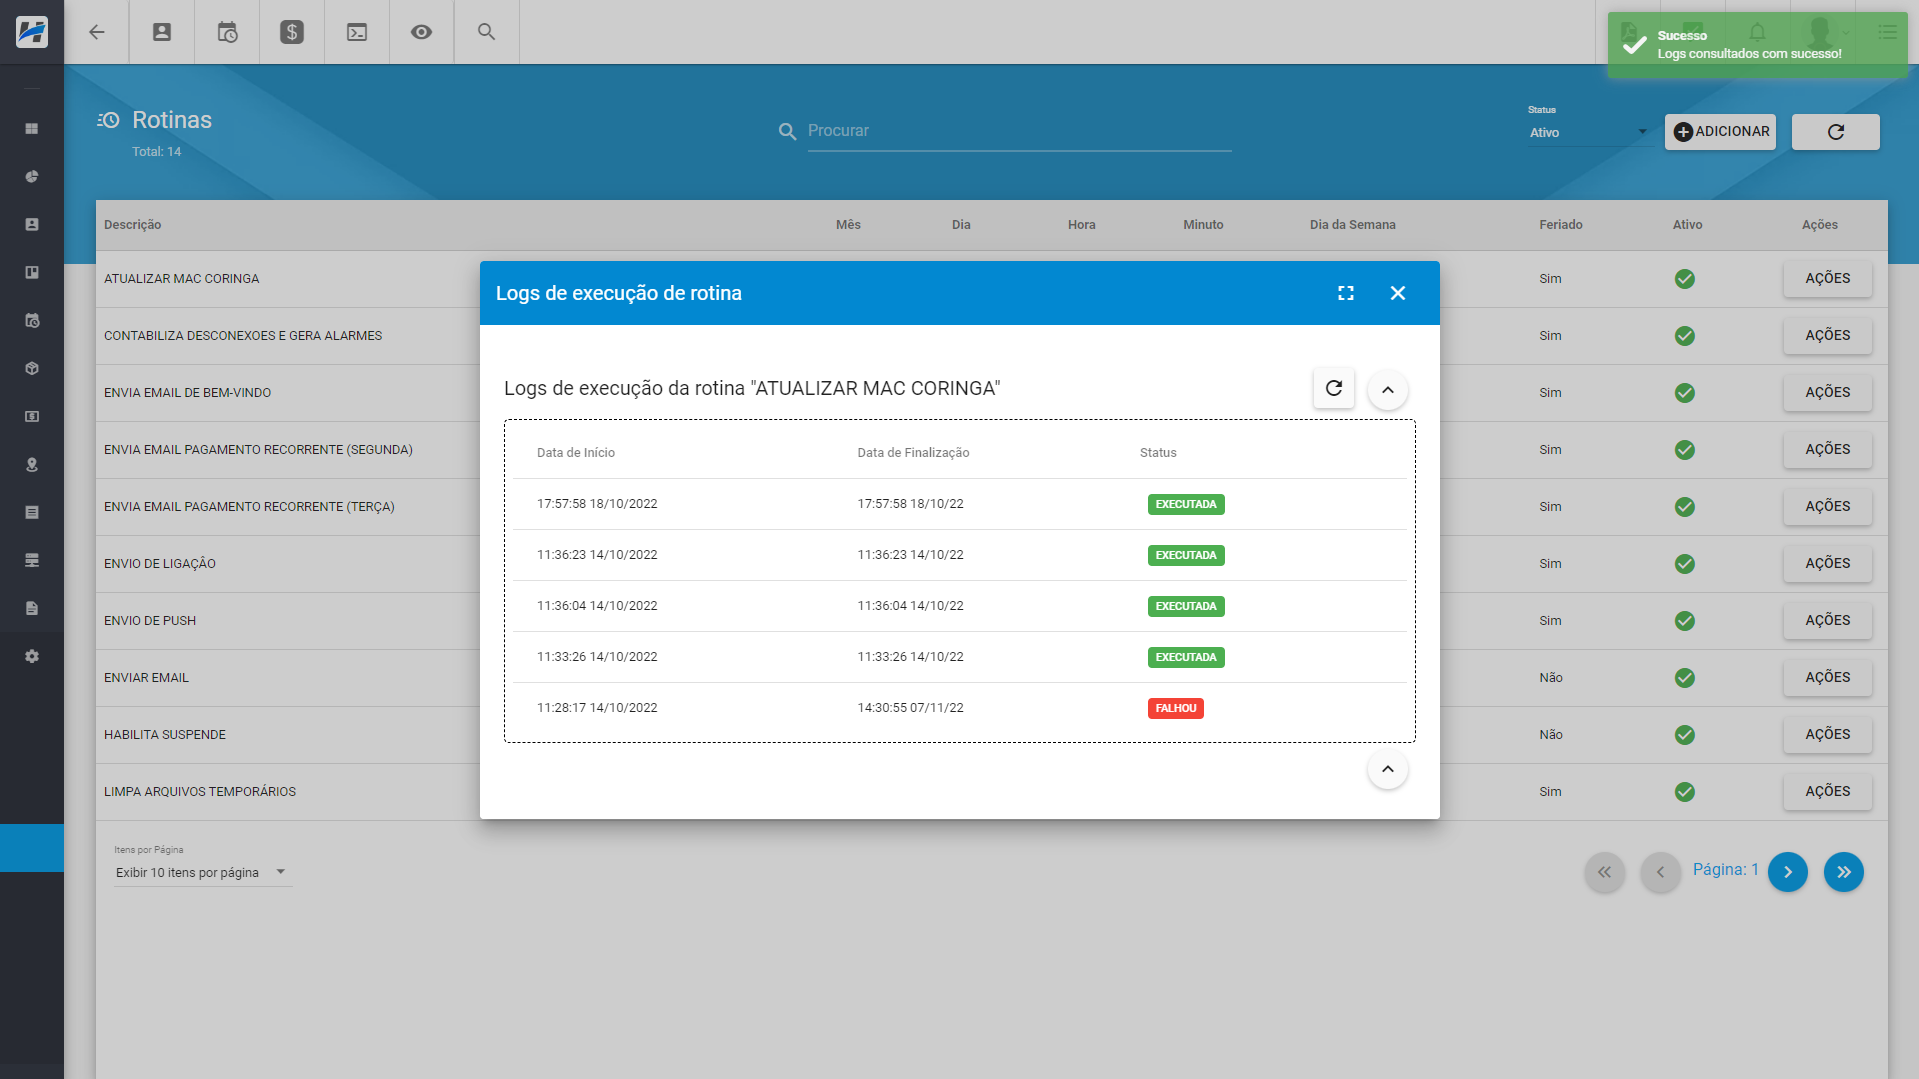The image size is (1919, 1079).
Task: Open the contact card icon in toolbar
Action: pyautogui.click(x=162, y=32)
